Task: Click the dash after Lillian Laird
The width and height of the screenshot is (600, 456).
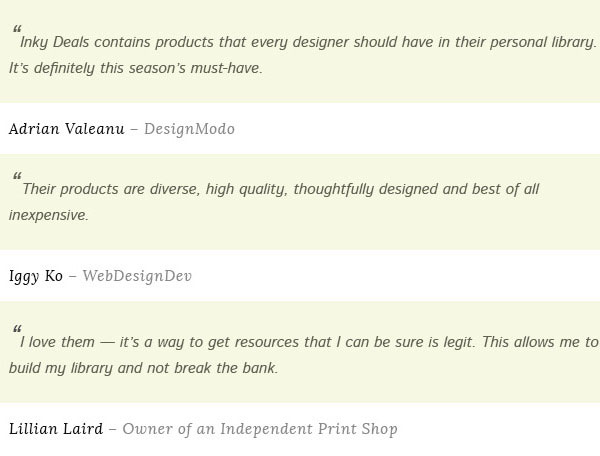Action: pyautogui.click(x=112, y=429)
